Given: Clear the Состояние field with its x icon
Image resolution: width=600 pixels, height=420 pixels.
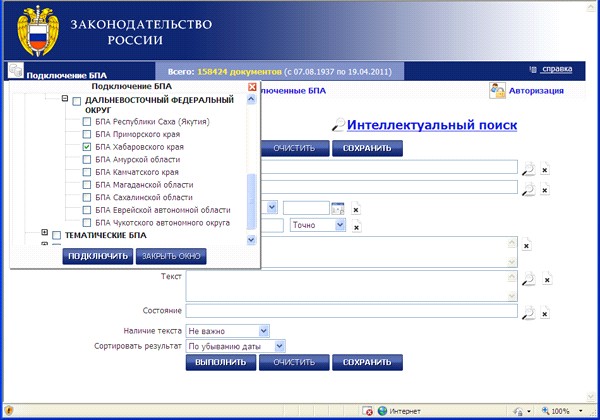Looking at the screenshot, I should click(x=545, y=313).
